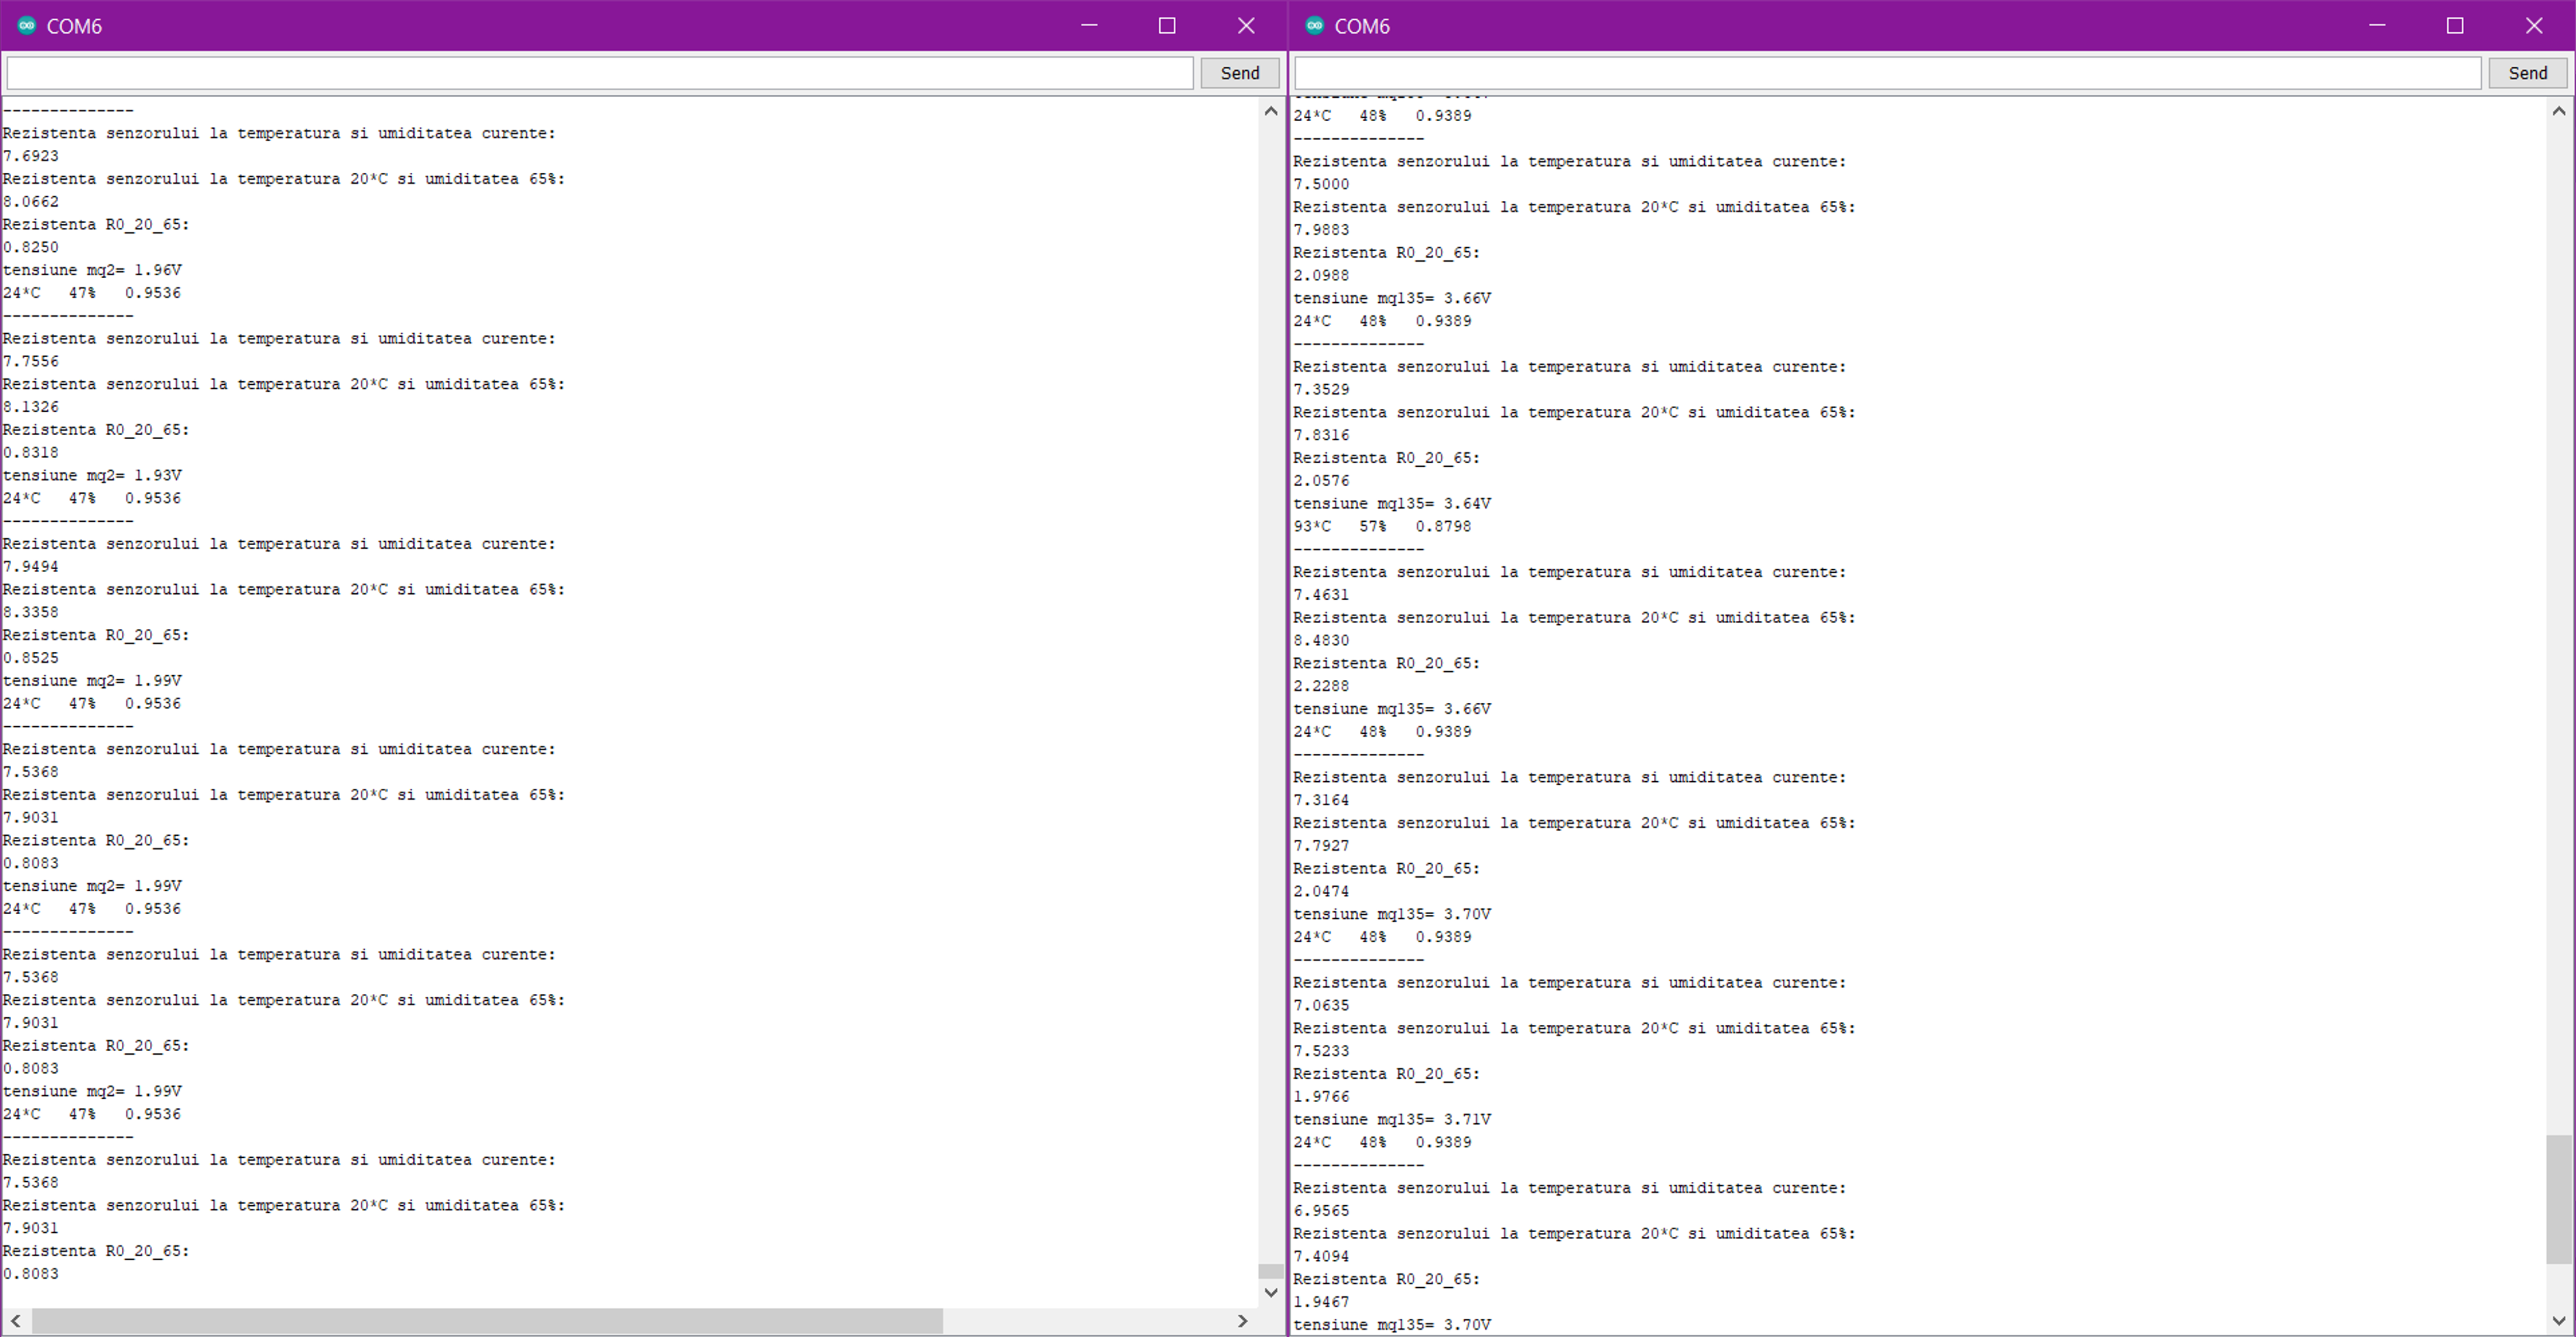
Task: Click the value 7.9883 in right window
Action: click(1321, 230)
